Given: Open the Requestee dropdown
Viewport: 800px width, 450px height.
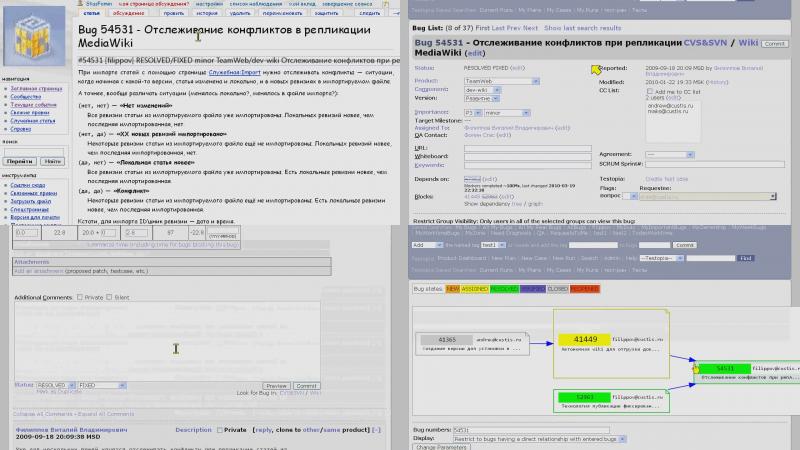Looking at the screenshot, I should 708,196.
